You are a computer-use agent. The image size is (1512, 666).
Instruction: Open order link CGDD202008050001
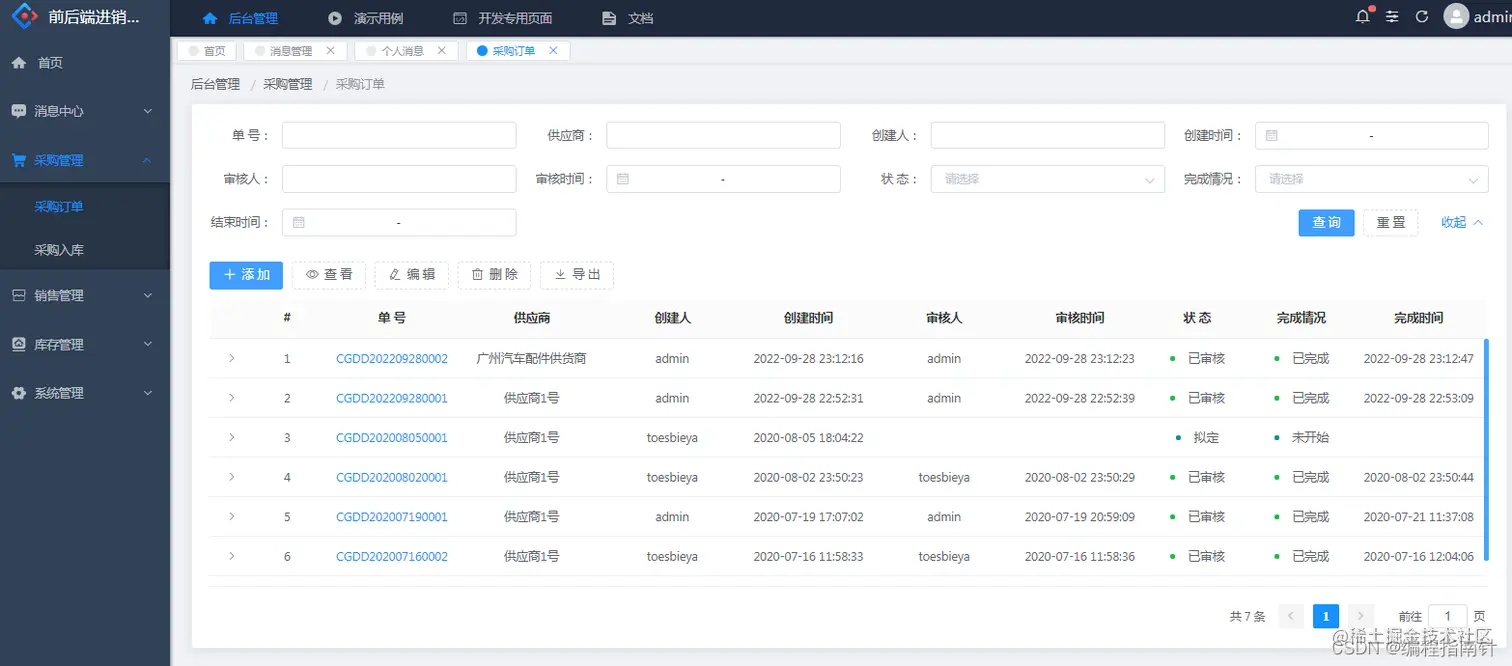tap(392, 437)
